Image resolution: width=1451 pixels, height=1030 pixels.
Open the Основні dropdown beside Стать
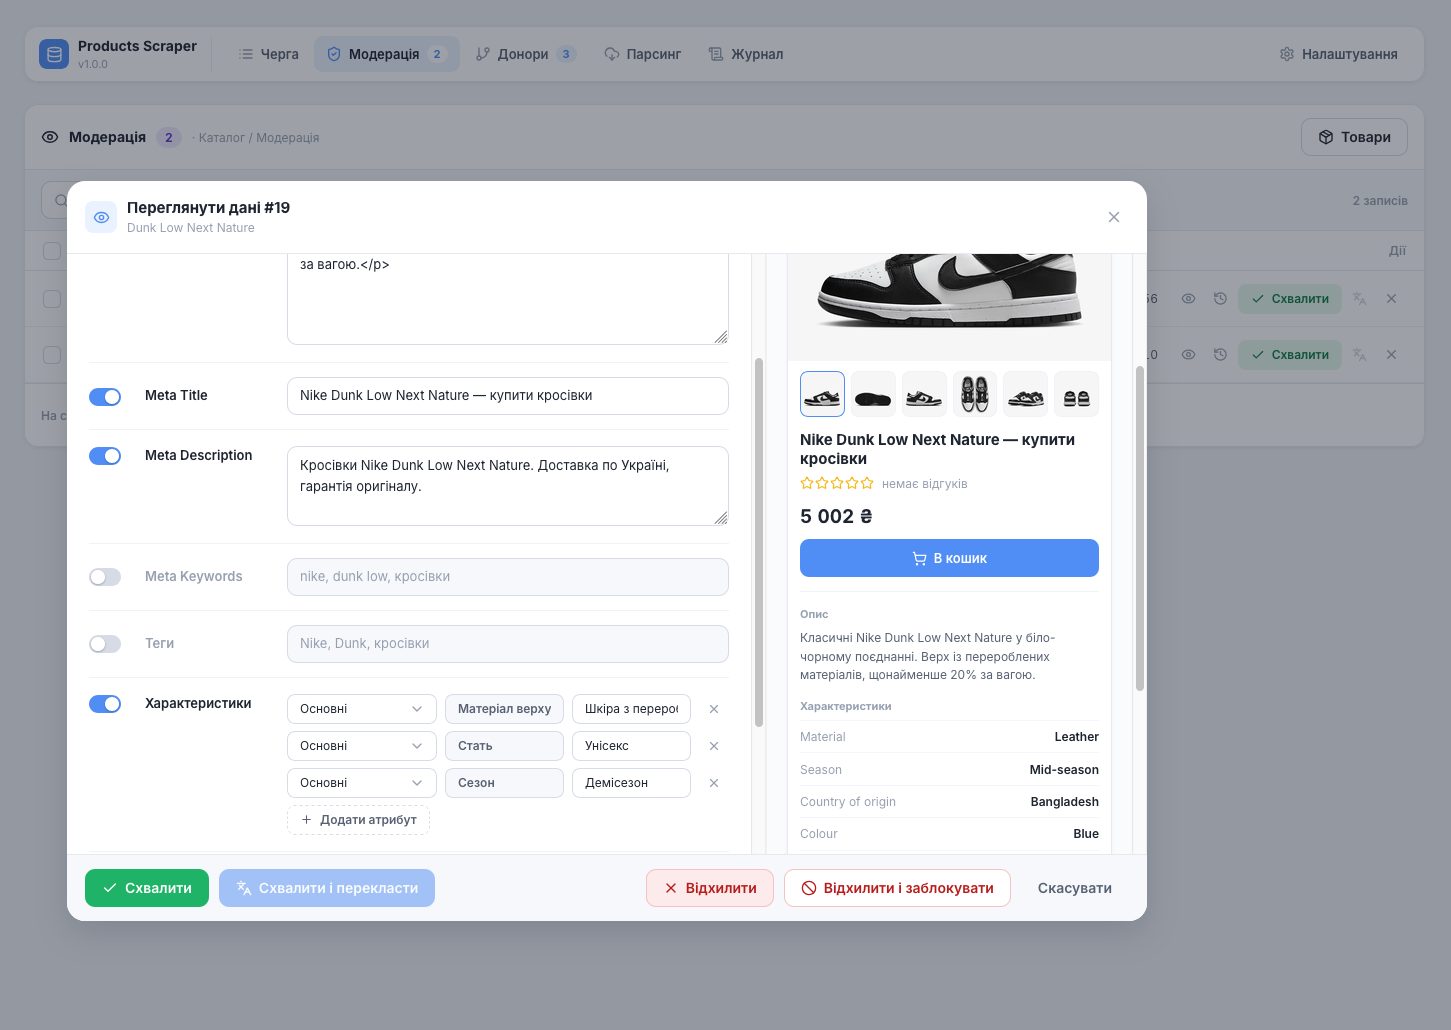362,746
